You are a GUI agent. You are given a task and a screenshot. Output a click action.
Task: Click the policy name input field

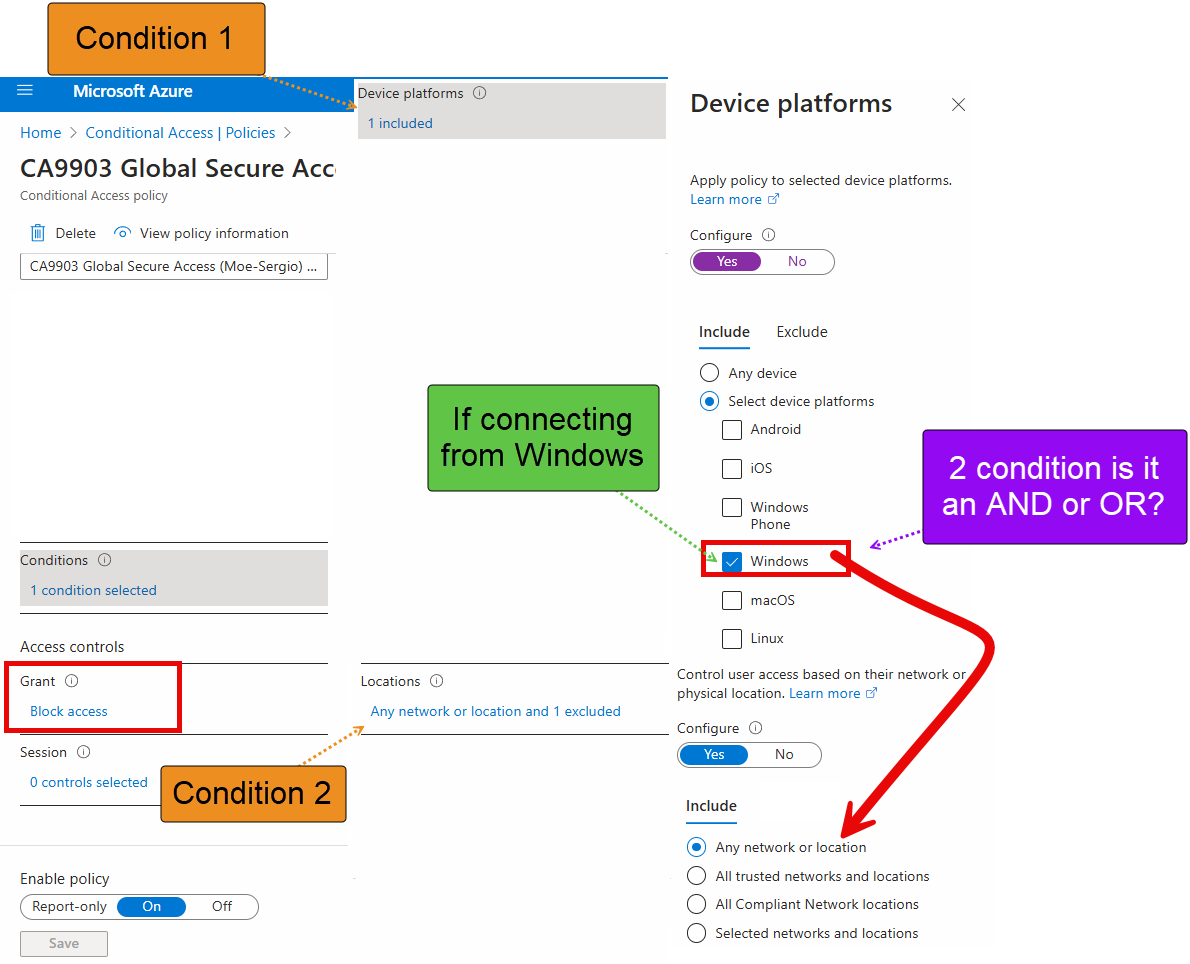(173, 266)
